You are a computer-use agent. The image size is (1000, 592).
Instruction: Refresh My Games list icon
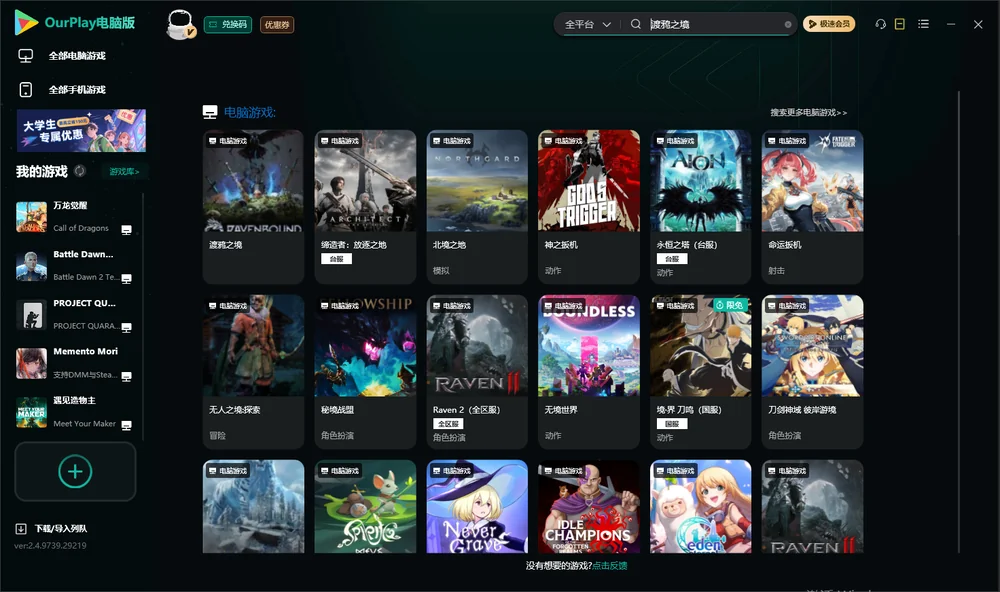click(x=80, y=171)
